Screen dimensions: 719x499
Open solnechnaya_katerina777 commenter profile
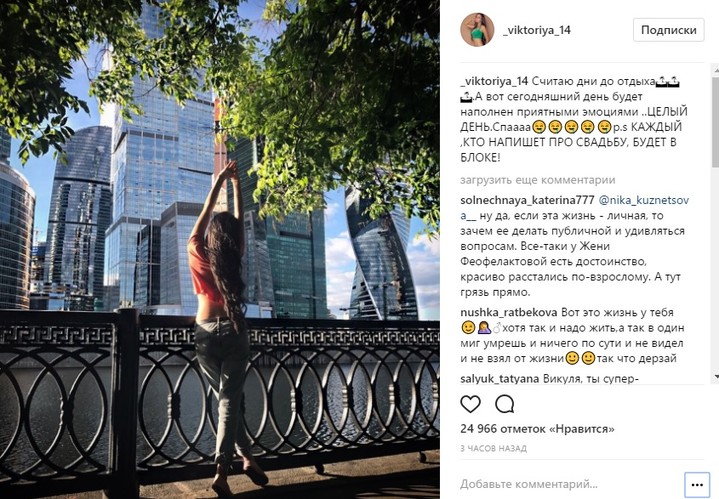(527, 200)
